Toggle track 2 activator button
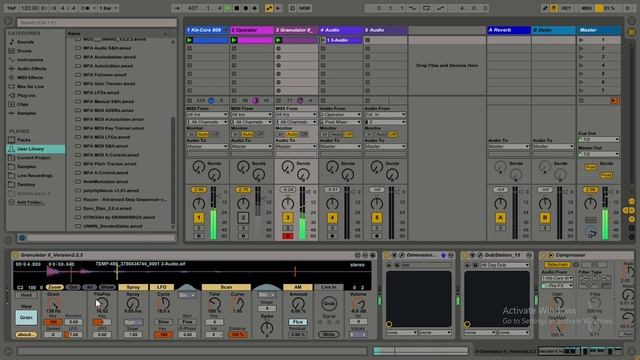 [x=243, y=218]
